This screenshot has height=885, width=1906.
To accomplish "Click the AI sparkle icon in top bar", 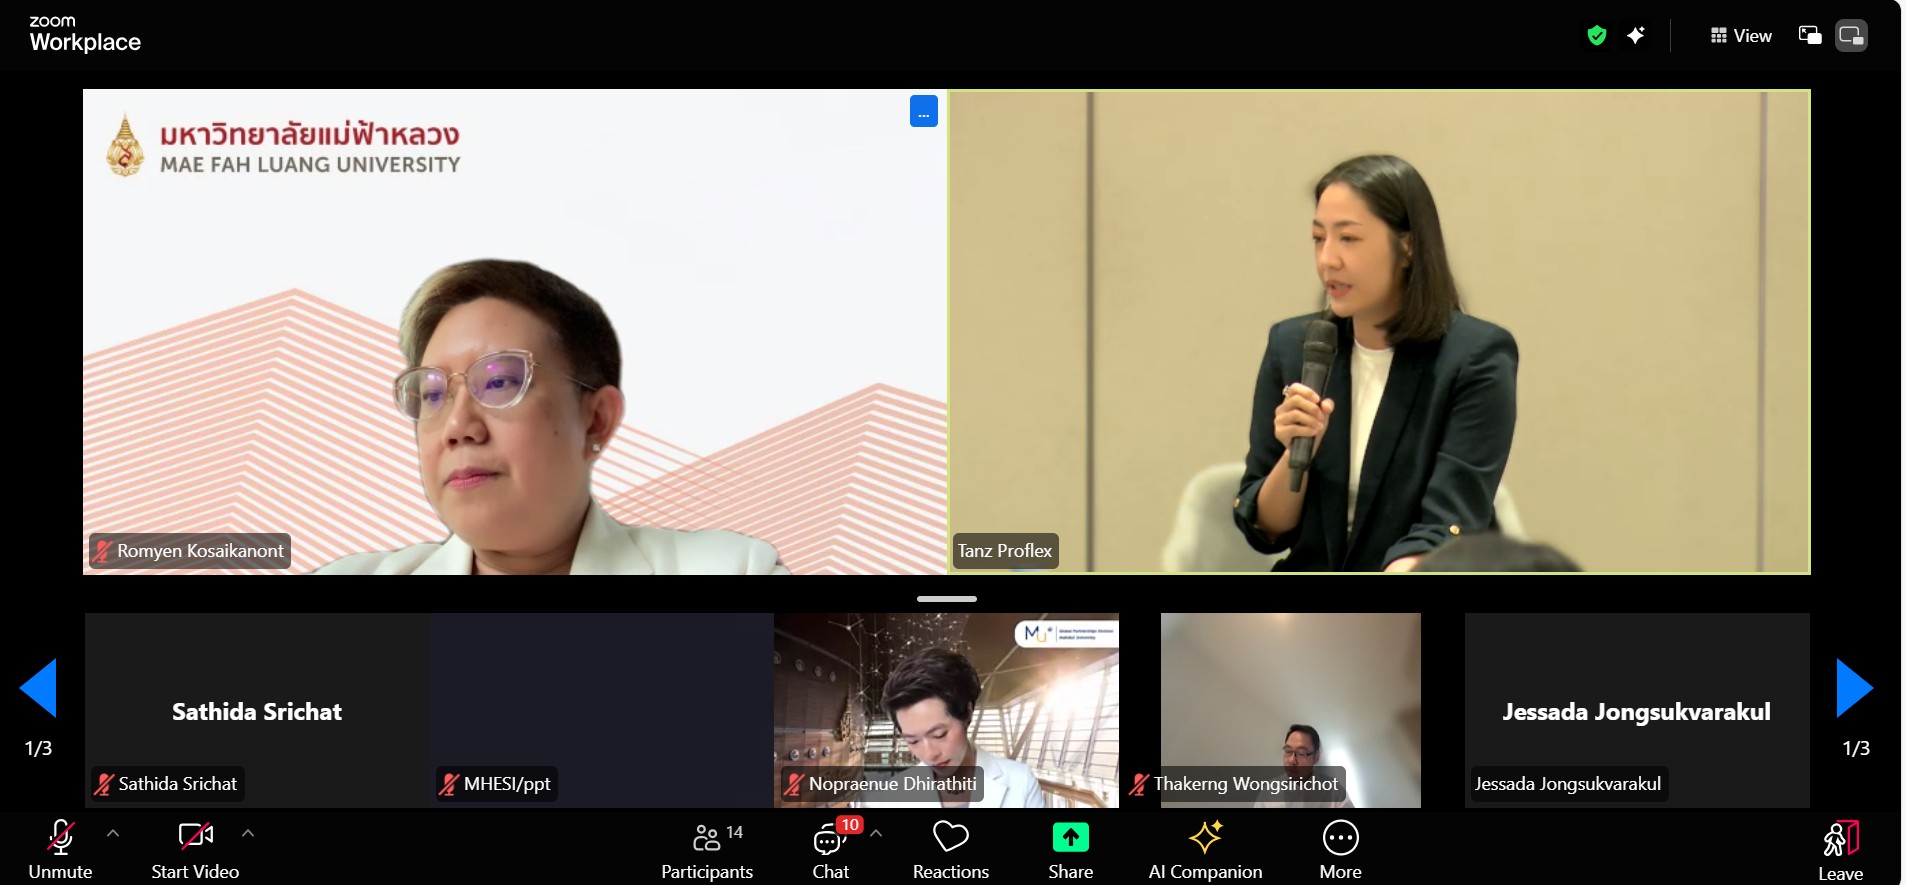I will [1636, 36].
